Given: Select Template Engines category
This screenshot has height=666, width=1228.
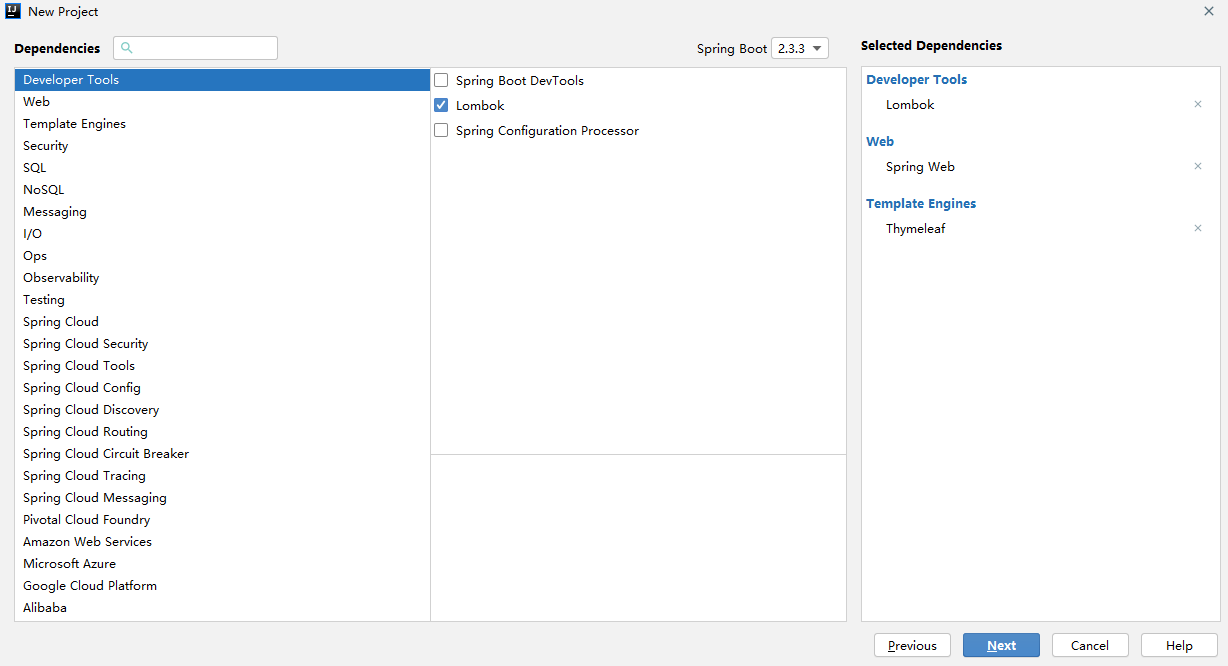Looking at the screenshot, I should point(222,124).
